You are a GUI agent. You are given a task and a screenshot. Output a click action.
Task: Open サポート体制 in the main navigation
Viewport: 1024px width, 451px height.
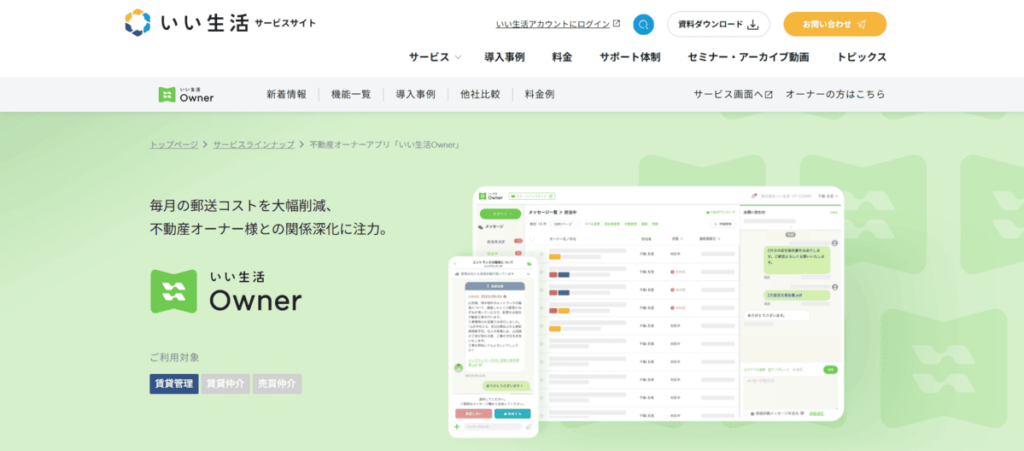coord(630,57)
